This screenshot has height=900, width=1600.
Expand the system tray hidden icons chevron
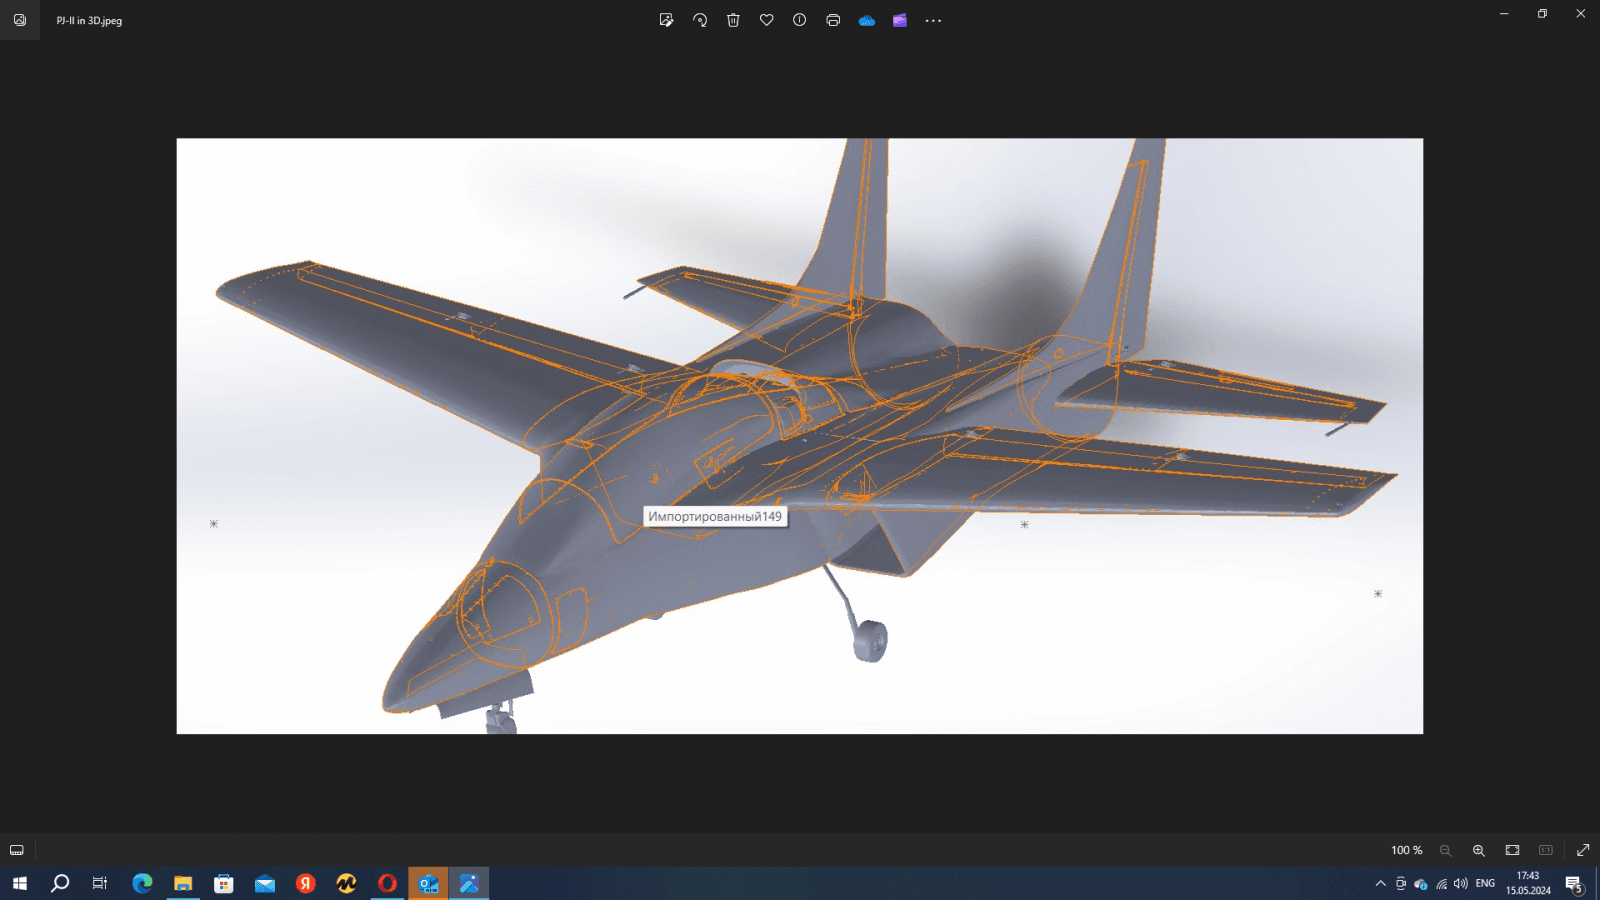pyautogui.click(x=1381, y=883)
